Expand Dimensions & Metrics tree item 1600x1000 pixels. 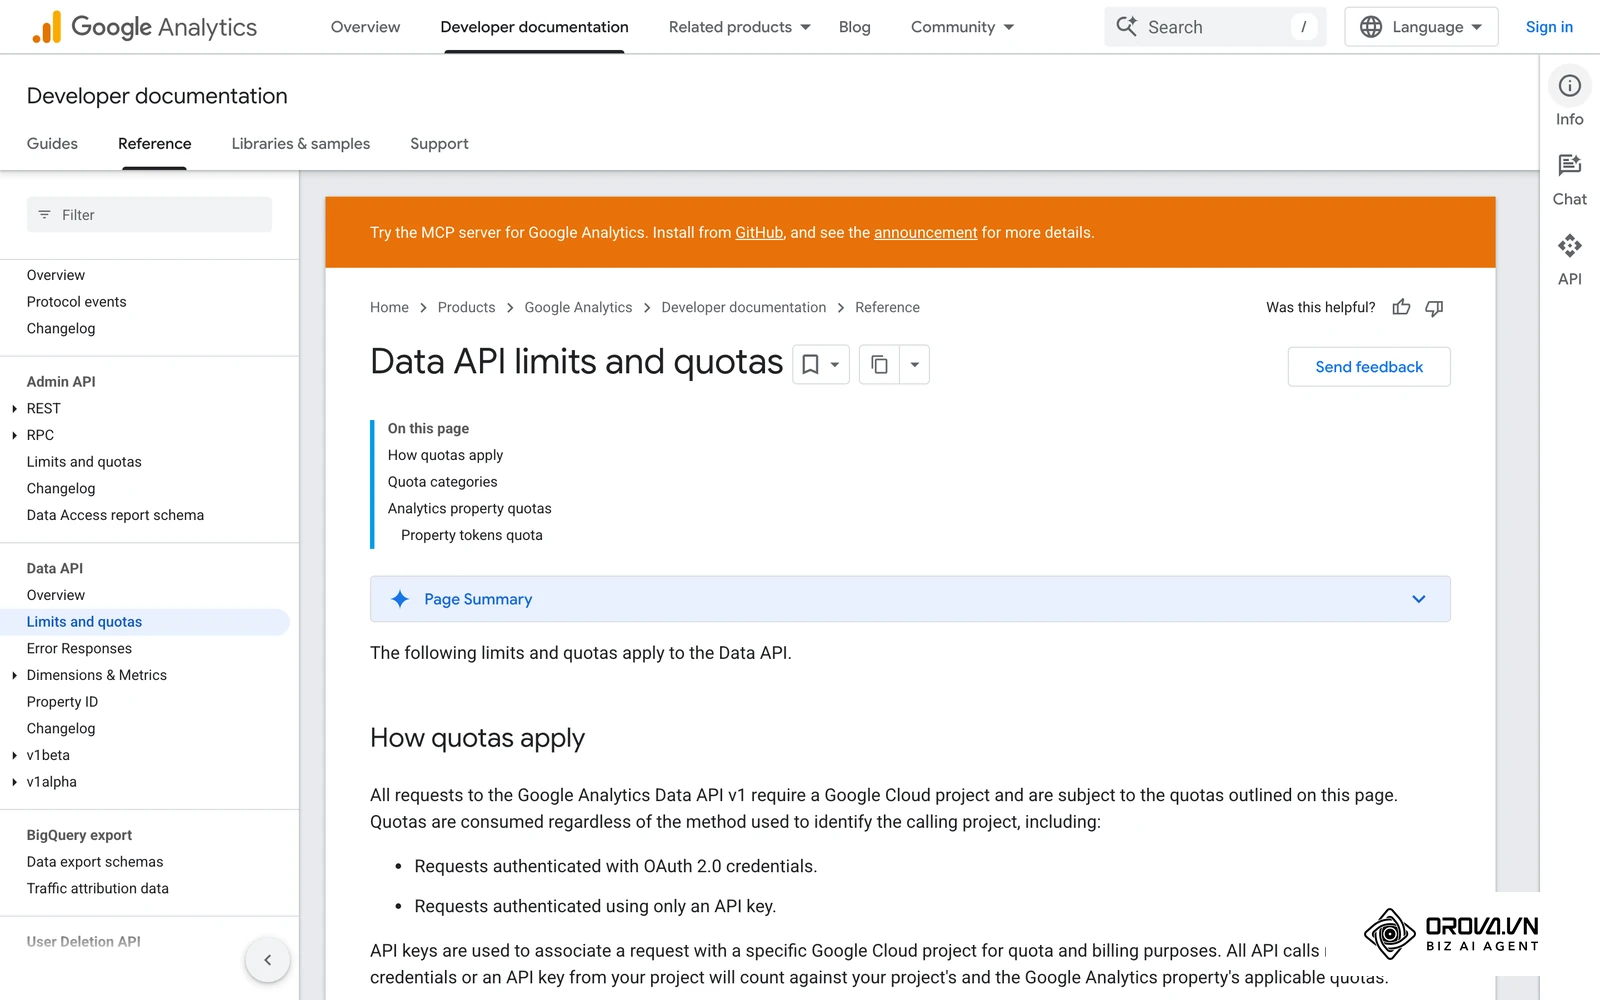[x=15, y=675]
